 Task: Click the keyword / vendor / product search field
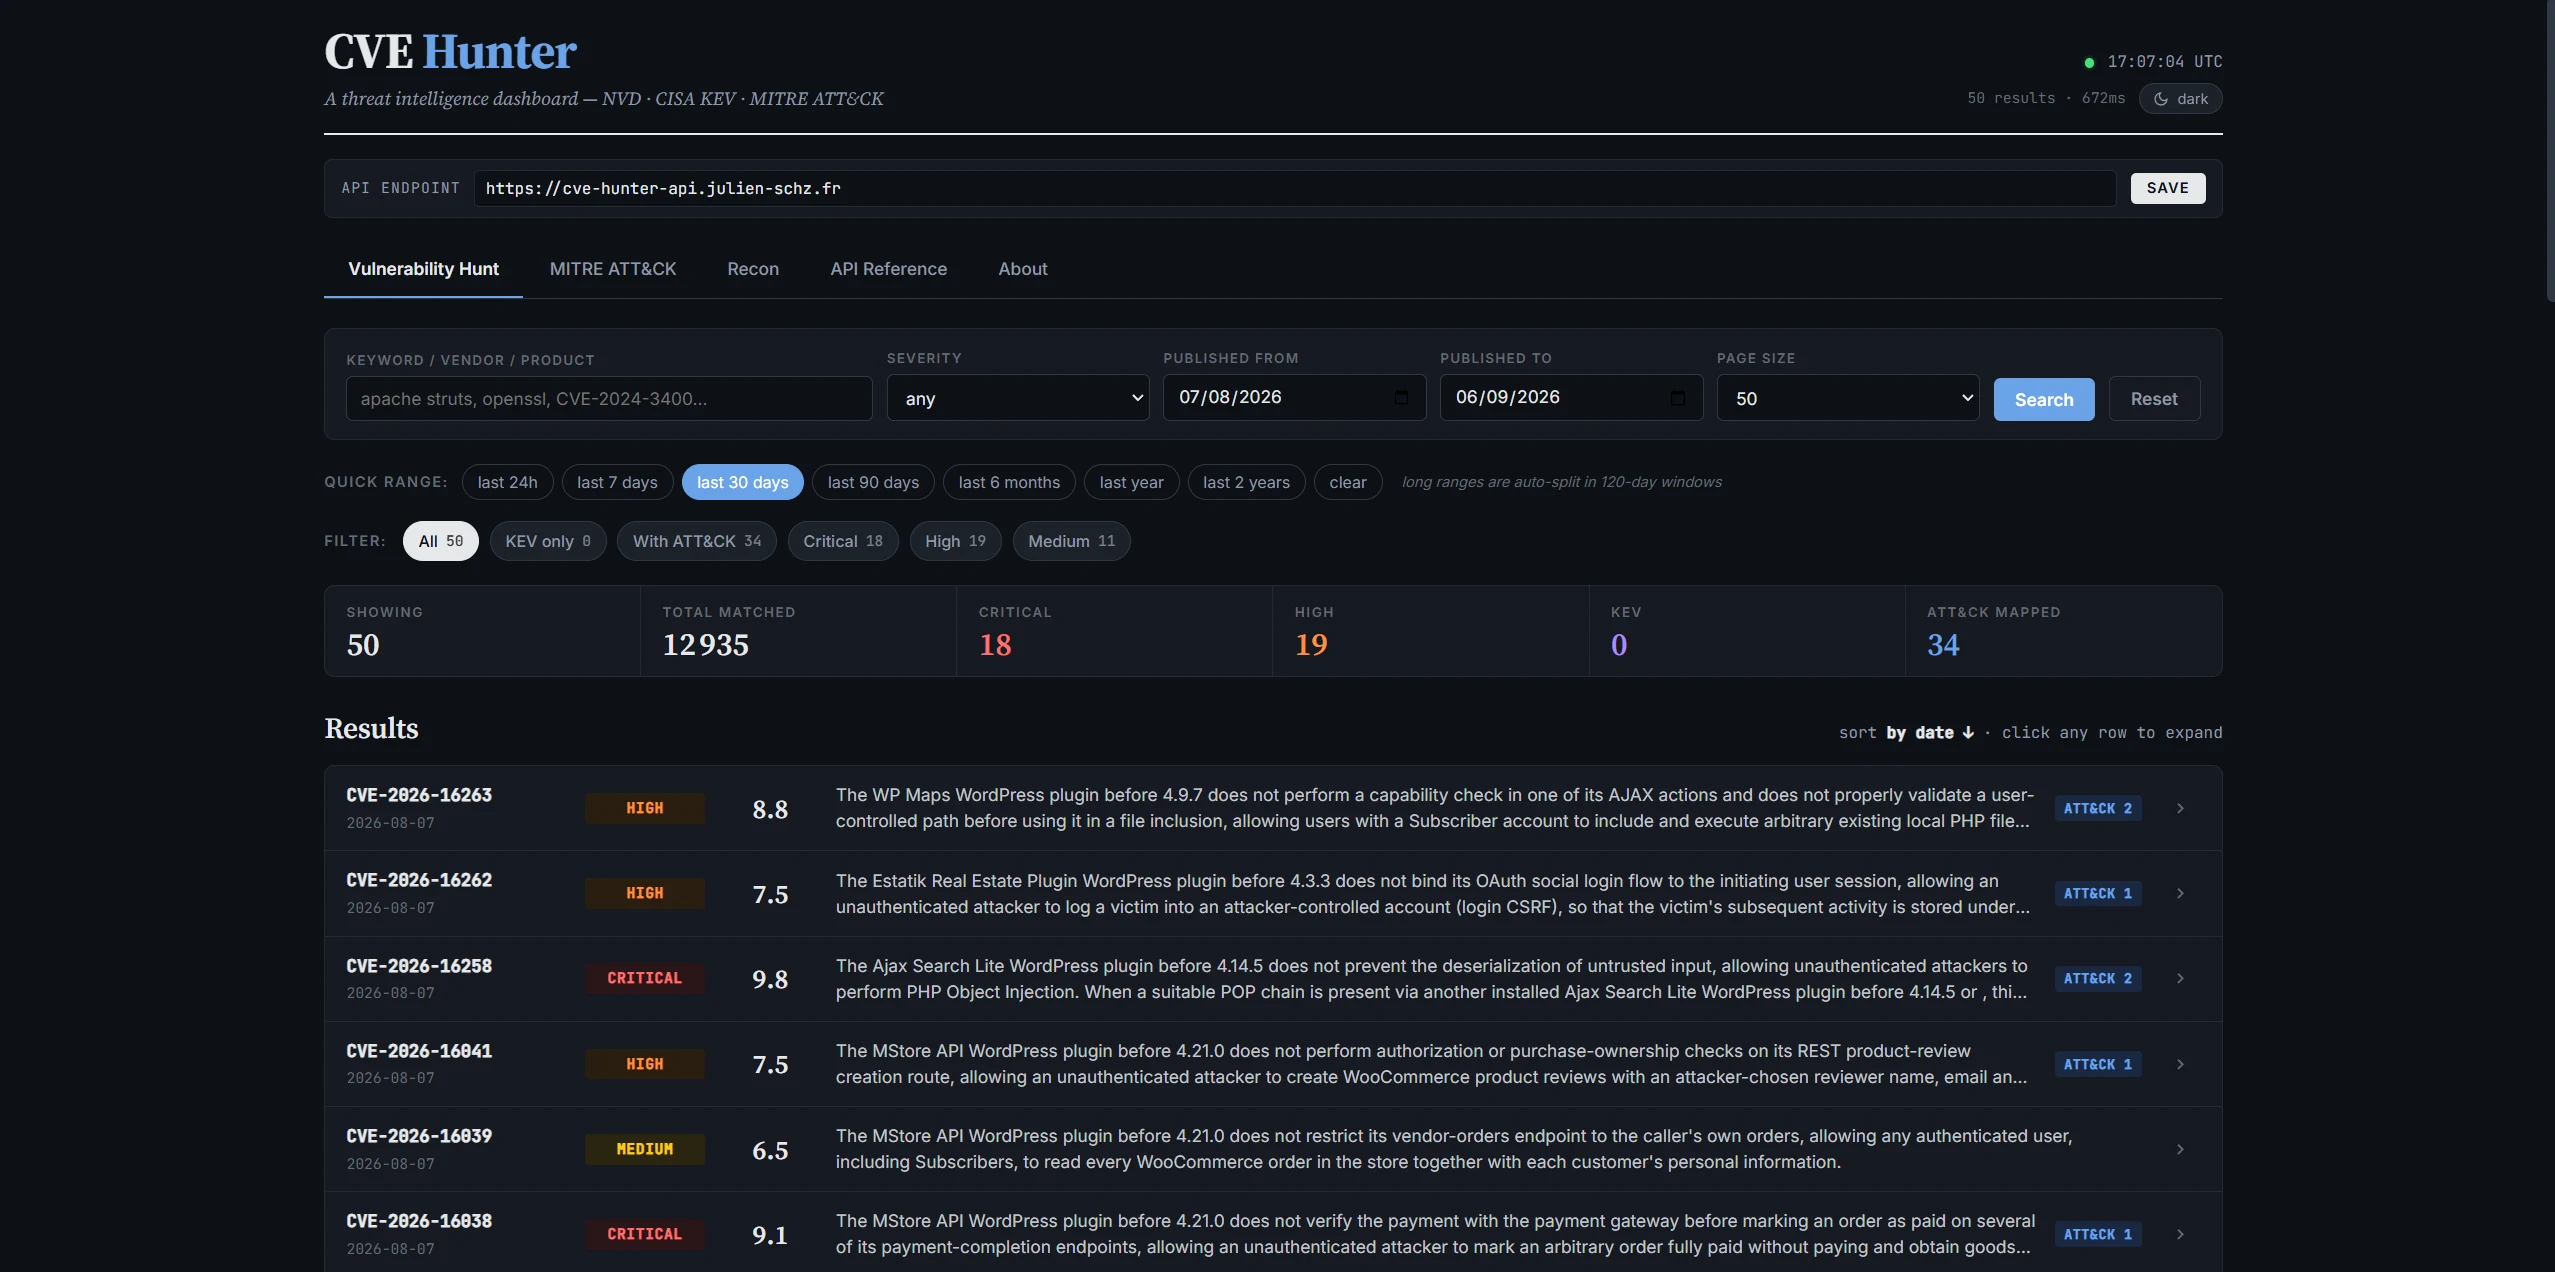click(x=609, y=398)
